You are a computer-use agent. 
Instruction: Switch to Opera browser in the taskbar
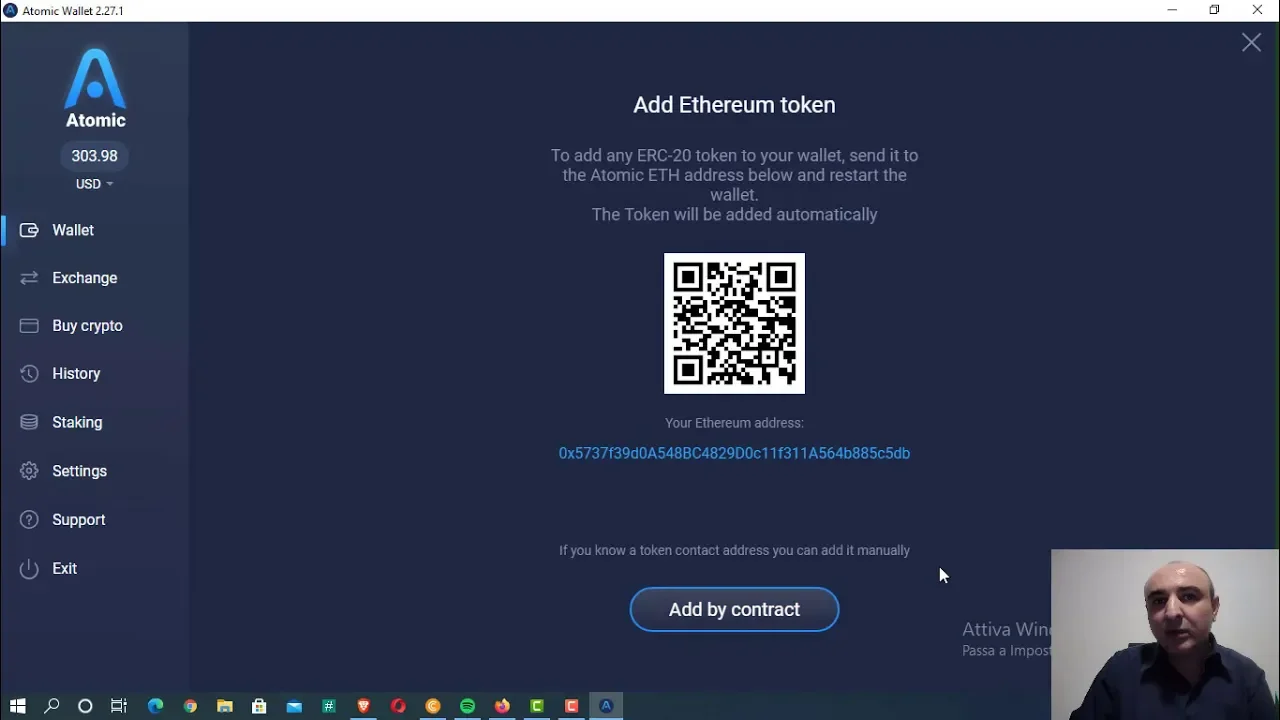pos(398,706)
